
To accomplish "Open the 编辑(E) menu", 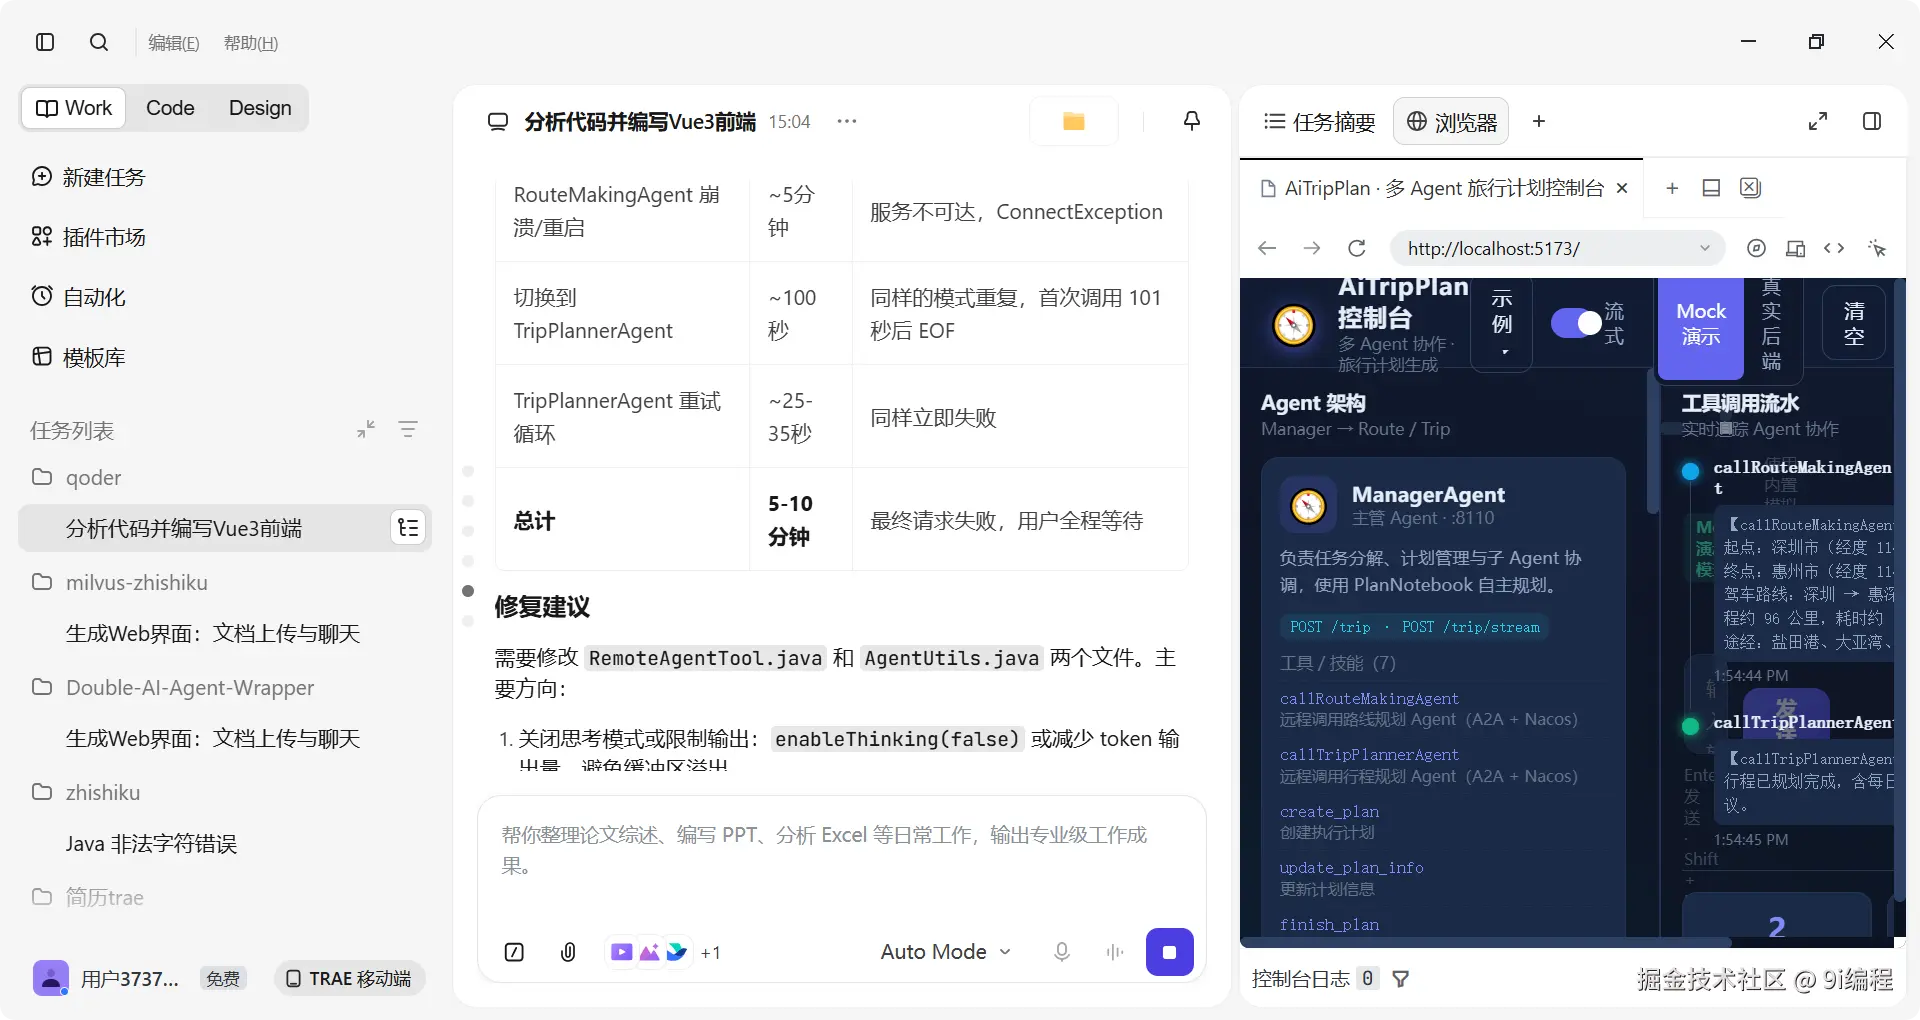I will point(174,43).
